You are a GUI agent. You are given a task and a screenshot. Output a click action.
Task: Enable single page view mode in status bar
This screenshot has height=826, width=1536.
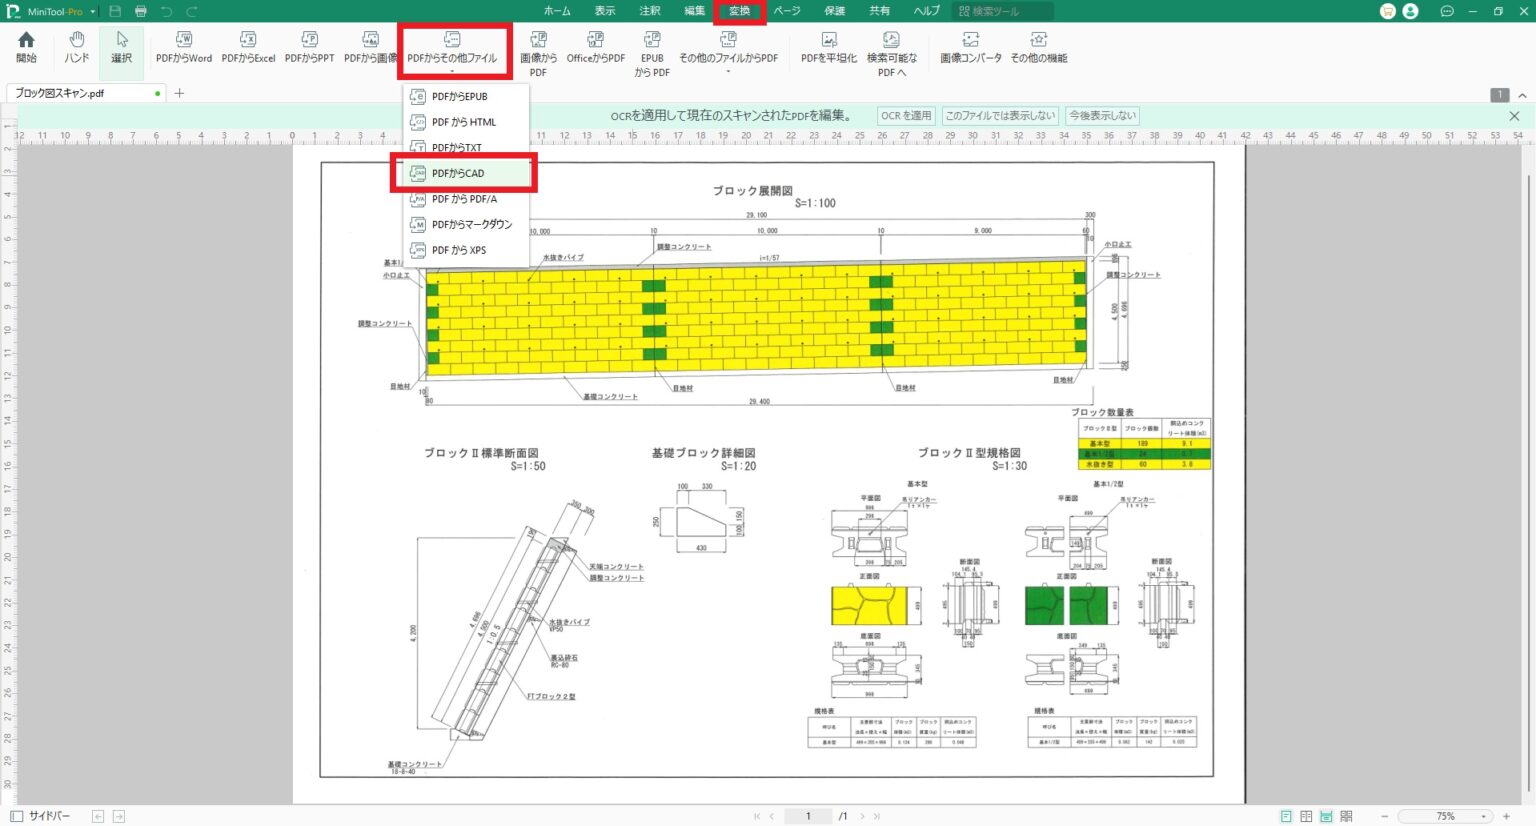[x=1286, y=816]
